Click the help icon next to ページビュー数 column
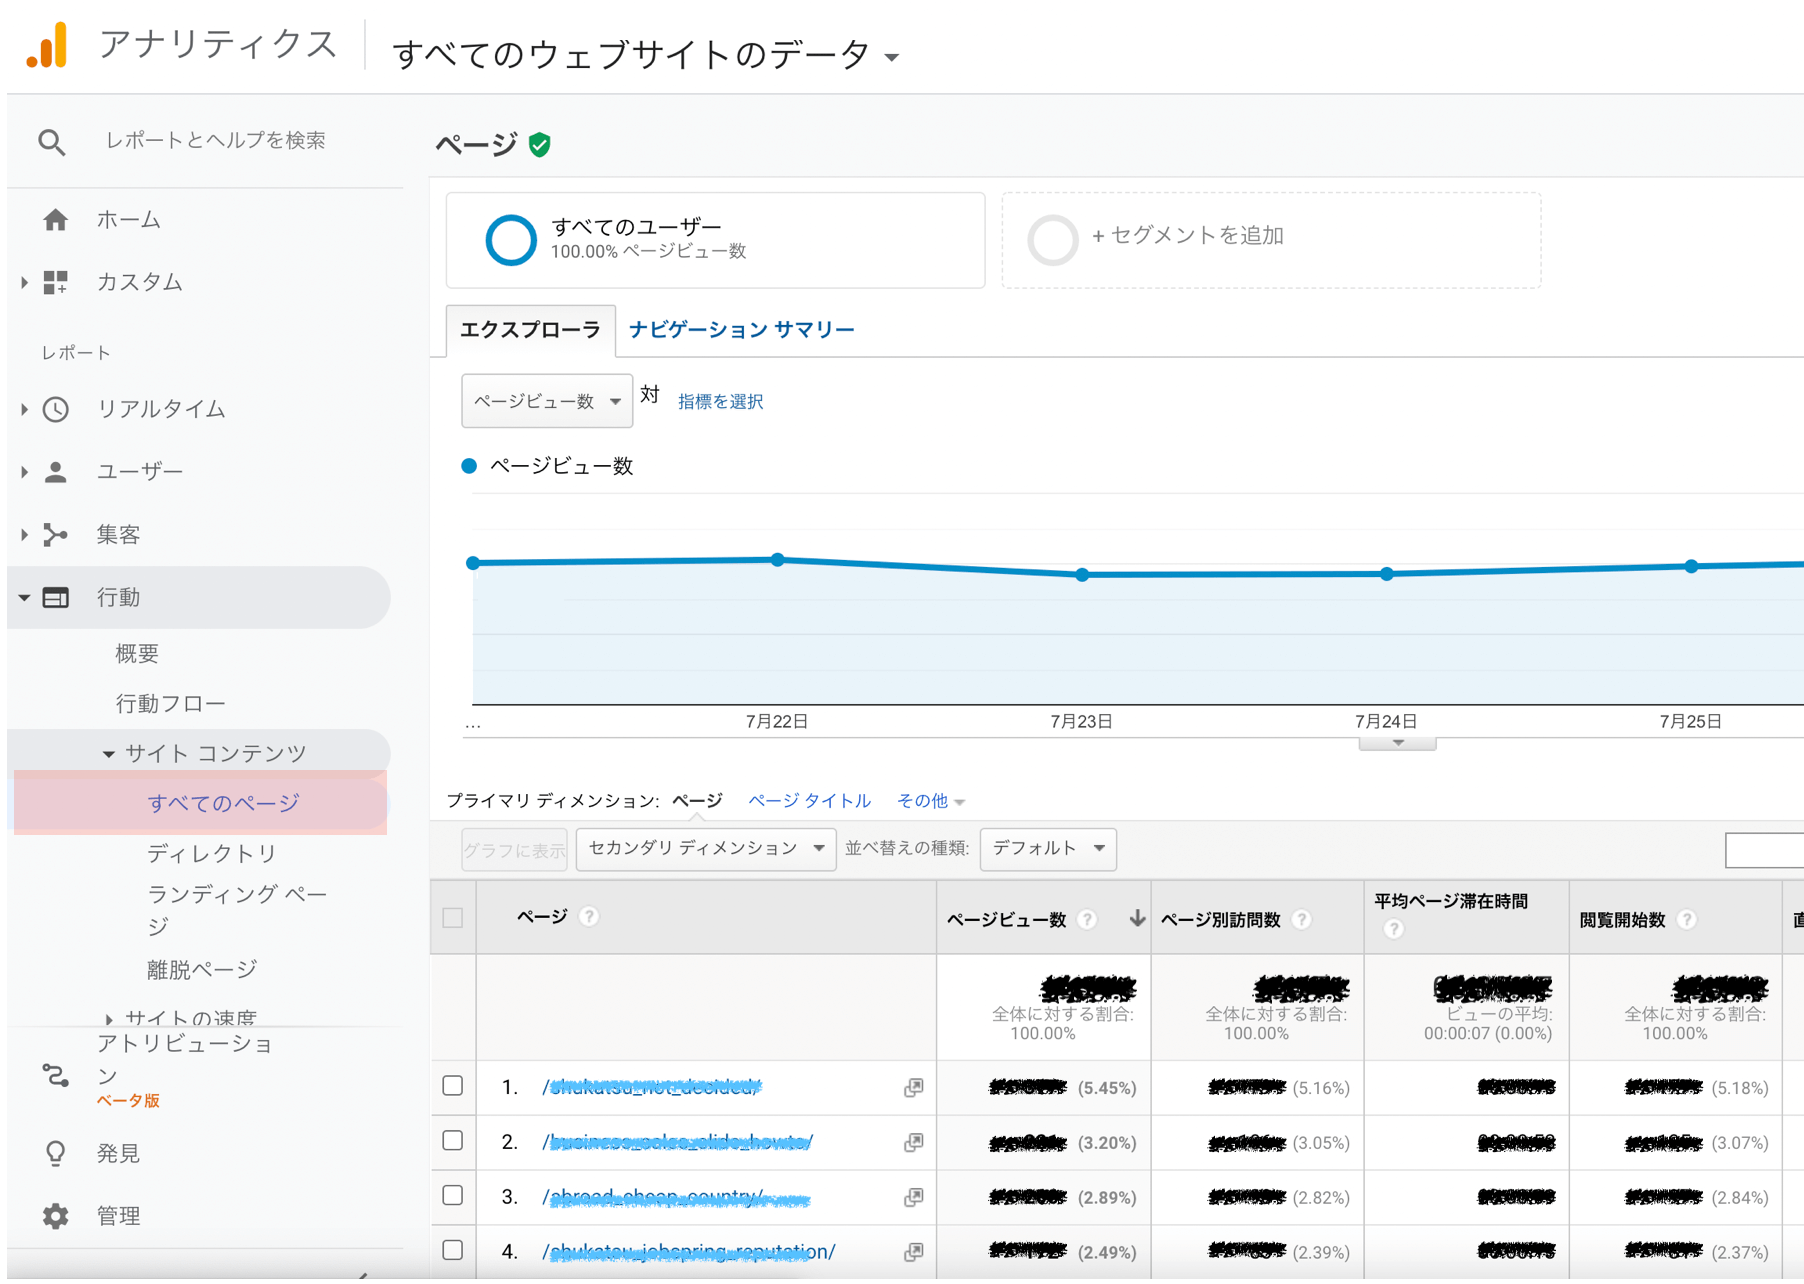1804x1284 pixels. click(1087, 920)
